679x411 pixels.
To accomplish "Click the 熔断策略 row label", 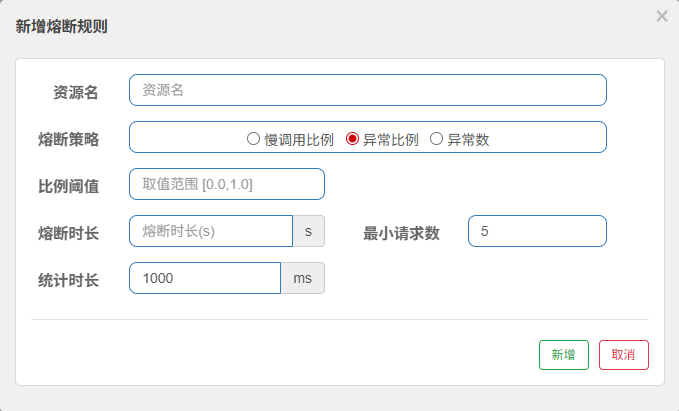I will pos(67,139).
